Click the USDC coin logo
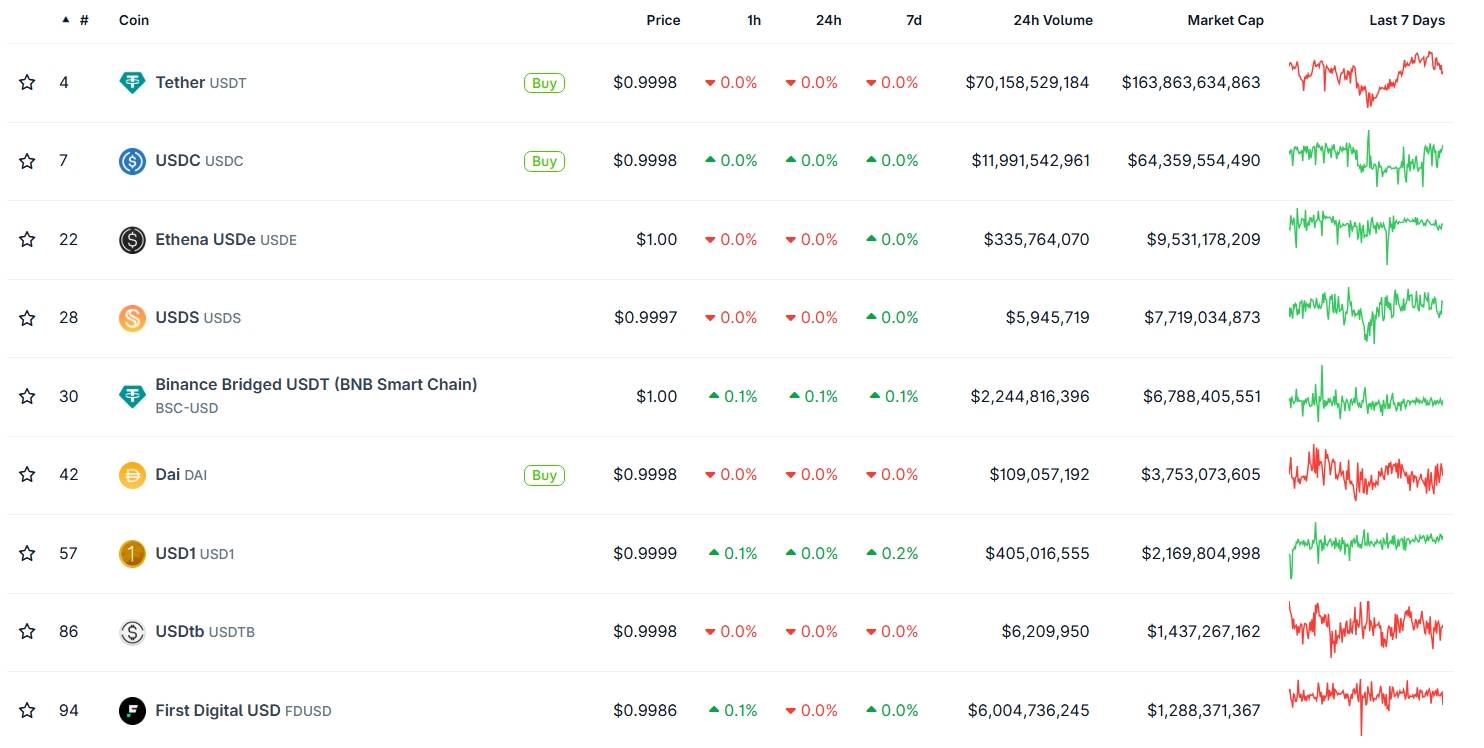Viewport: 1484px width, 748px height. [x=132, y=161]
